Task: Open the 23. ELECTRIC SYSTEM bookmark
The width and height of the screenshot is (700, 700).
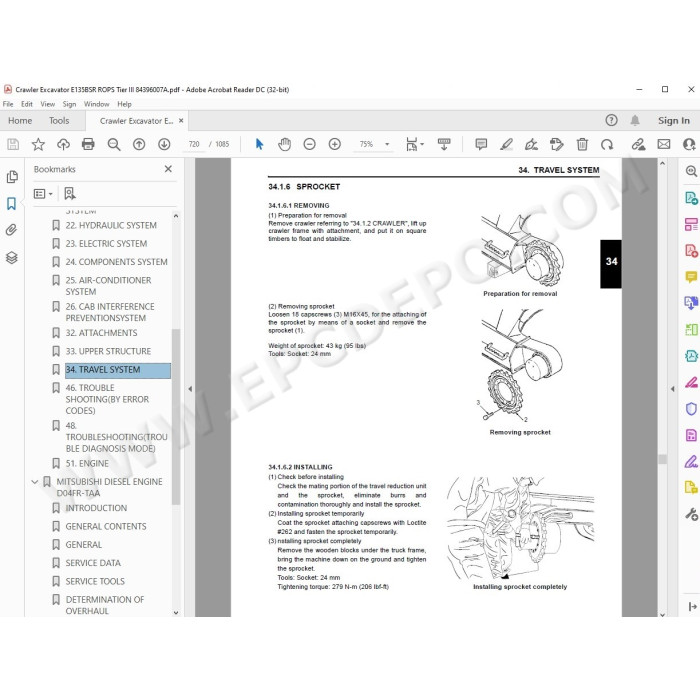Action: (106, 244)
